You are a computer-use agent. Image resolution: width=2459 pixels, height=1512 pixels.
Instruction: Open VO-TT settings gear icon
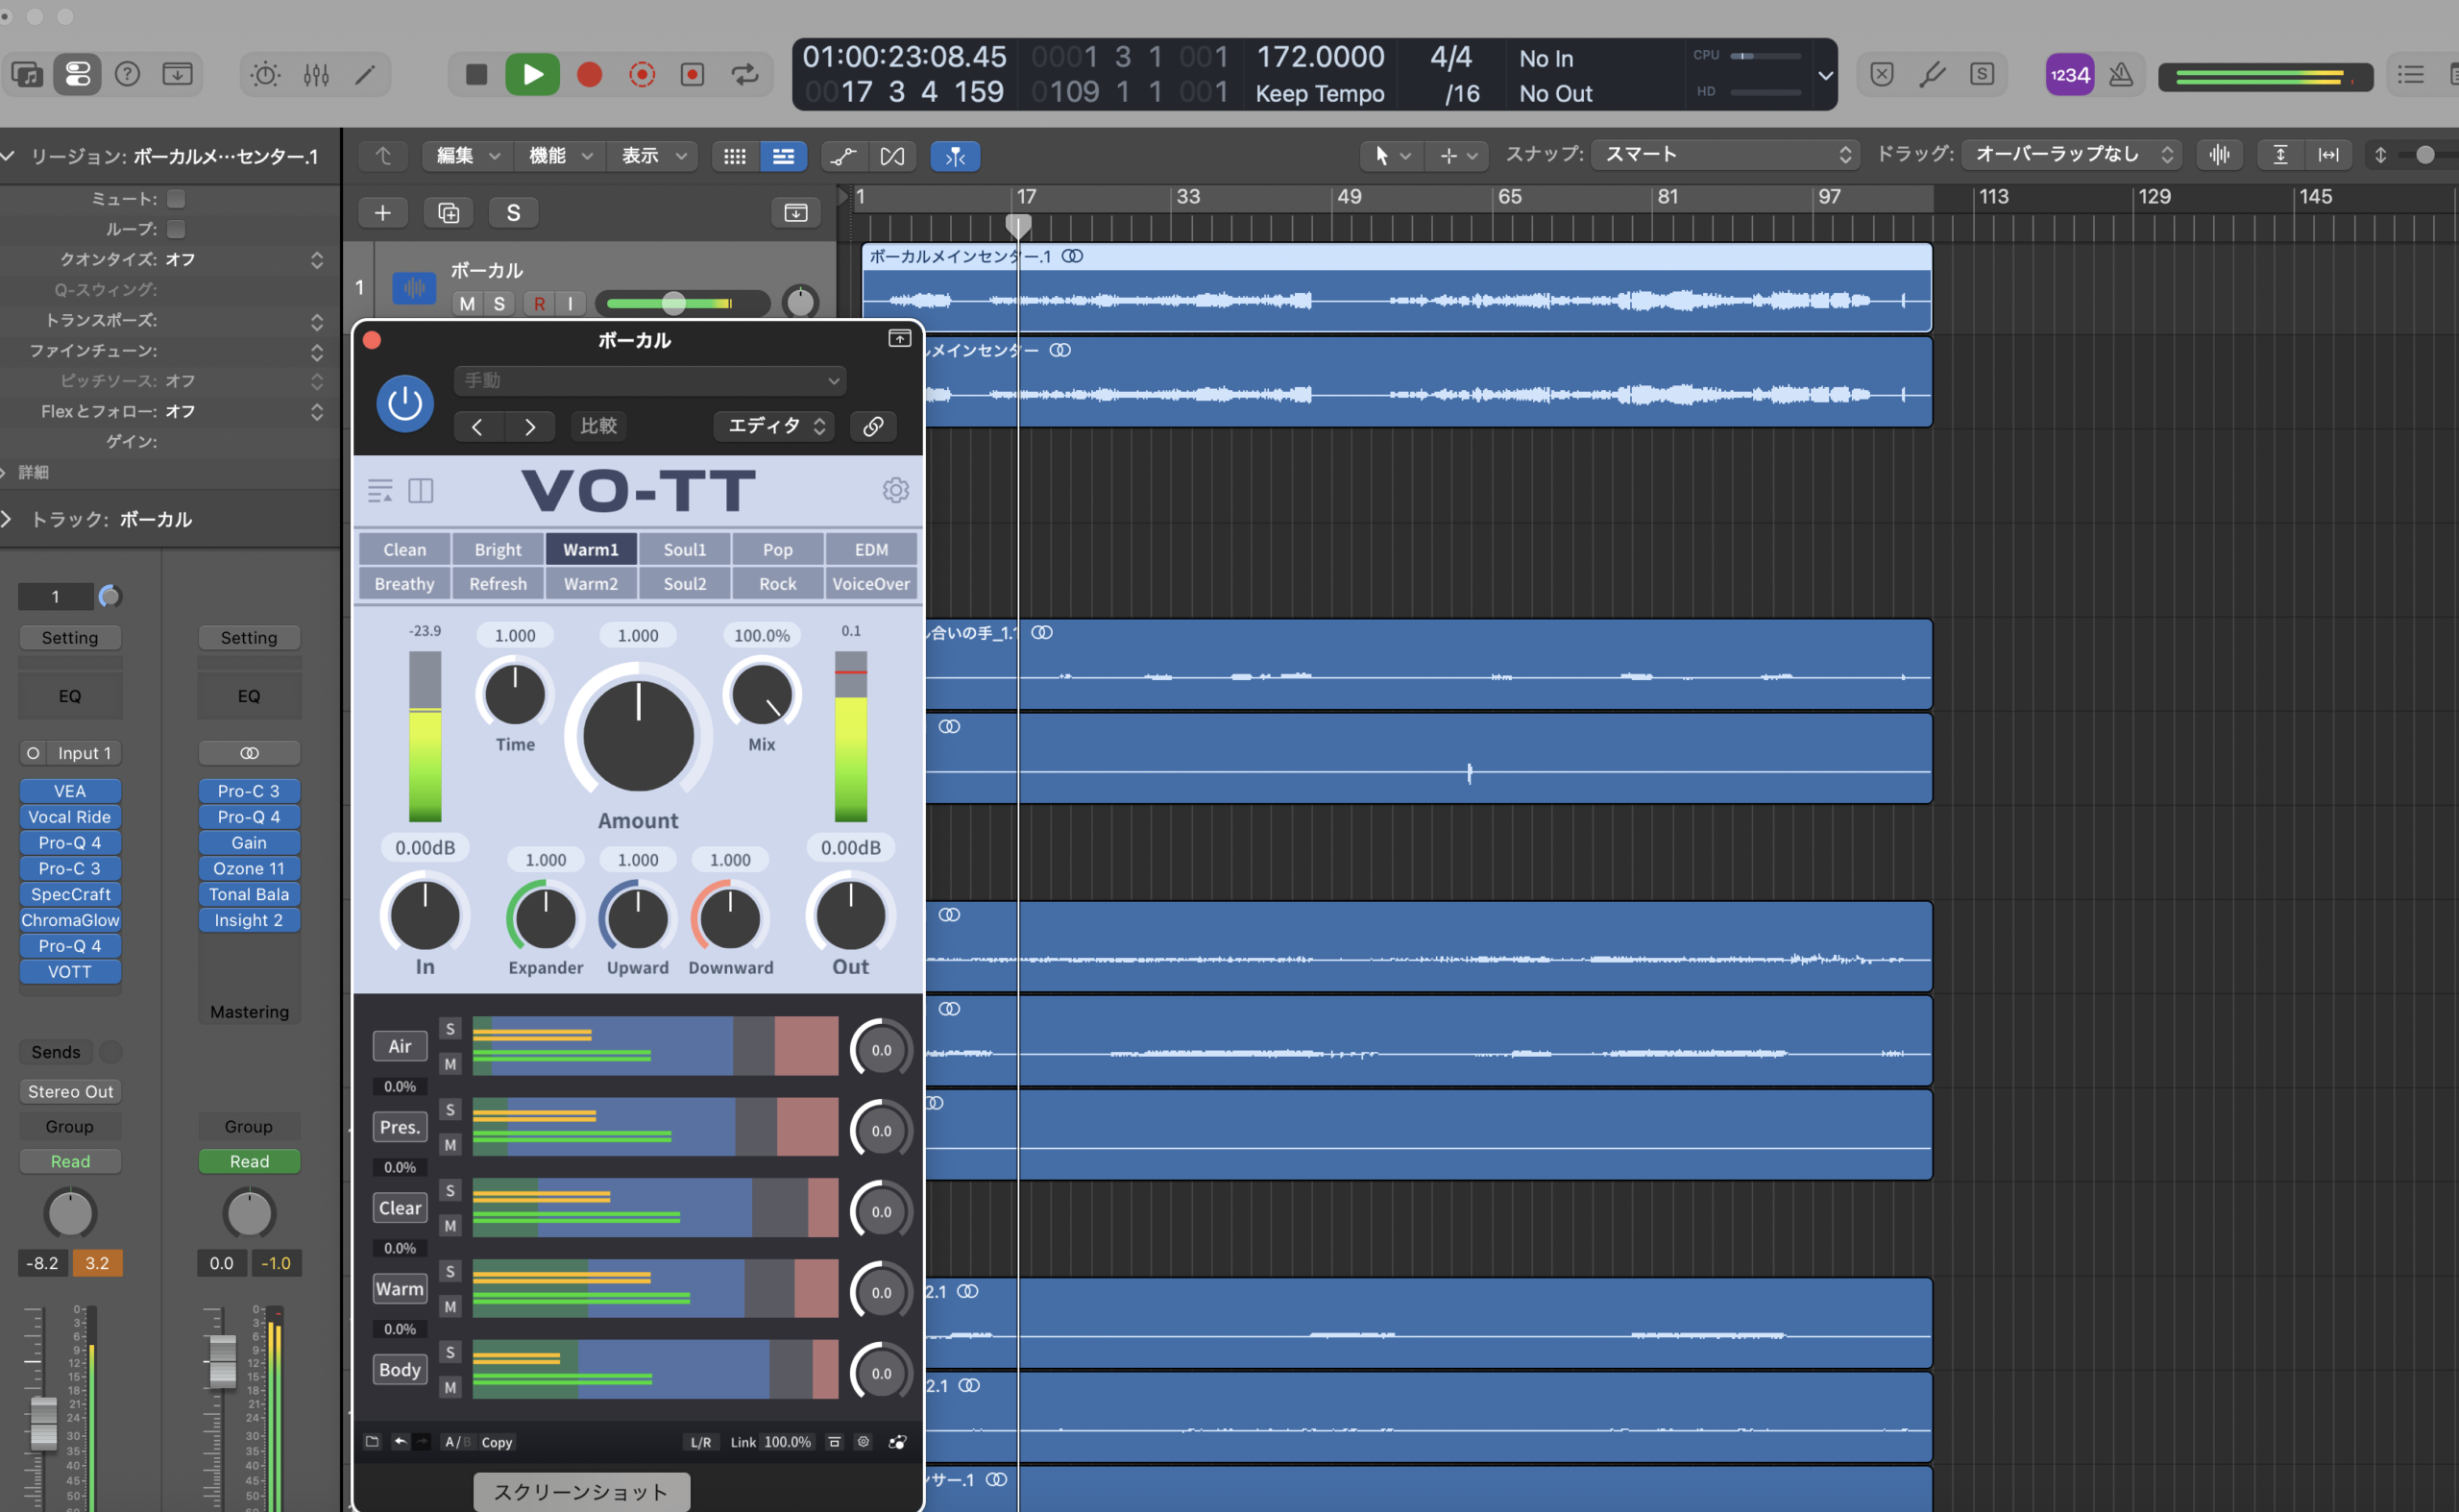point(895,490)
